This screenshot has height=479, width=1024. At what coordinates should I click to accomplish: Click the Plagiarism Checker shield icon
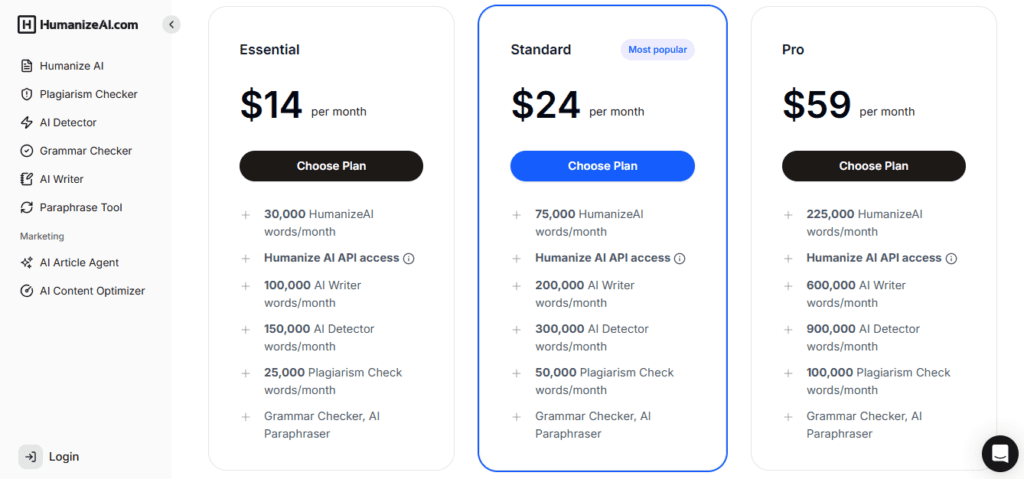point(27,94)
